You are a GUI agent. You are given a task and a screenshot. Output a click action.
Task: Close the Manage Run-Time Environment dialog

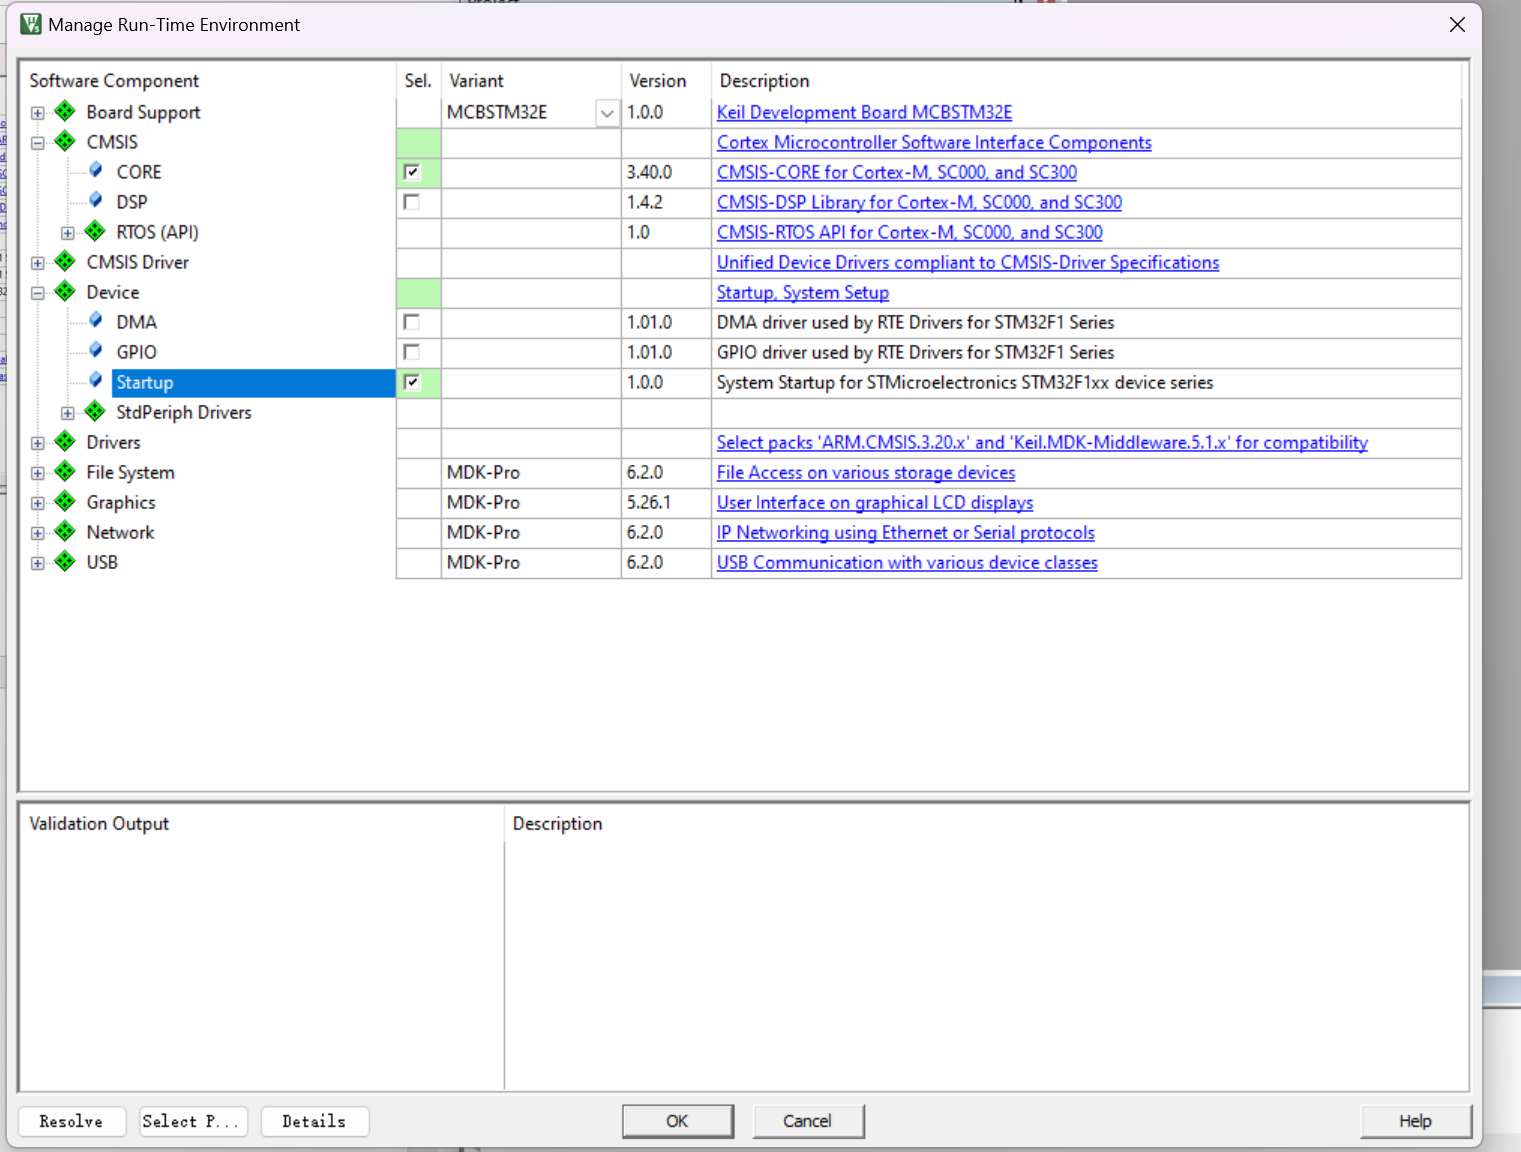coord(1457,25)
